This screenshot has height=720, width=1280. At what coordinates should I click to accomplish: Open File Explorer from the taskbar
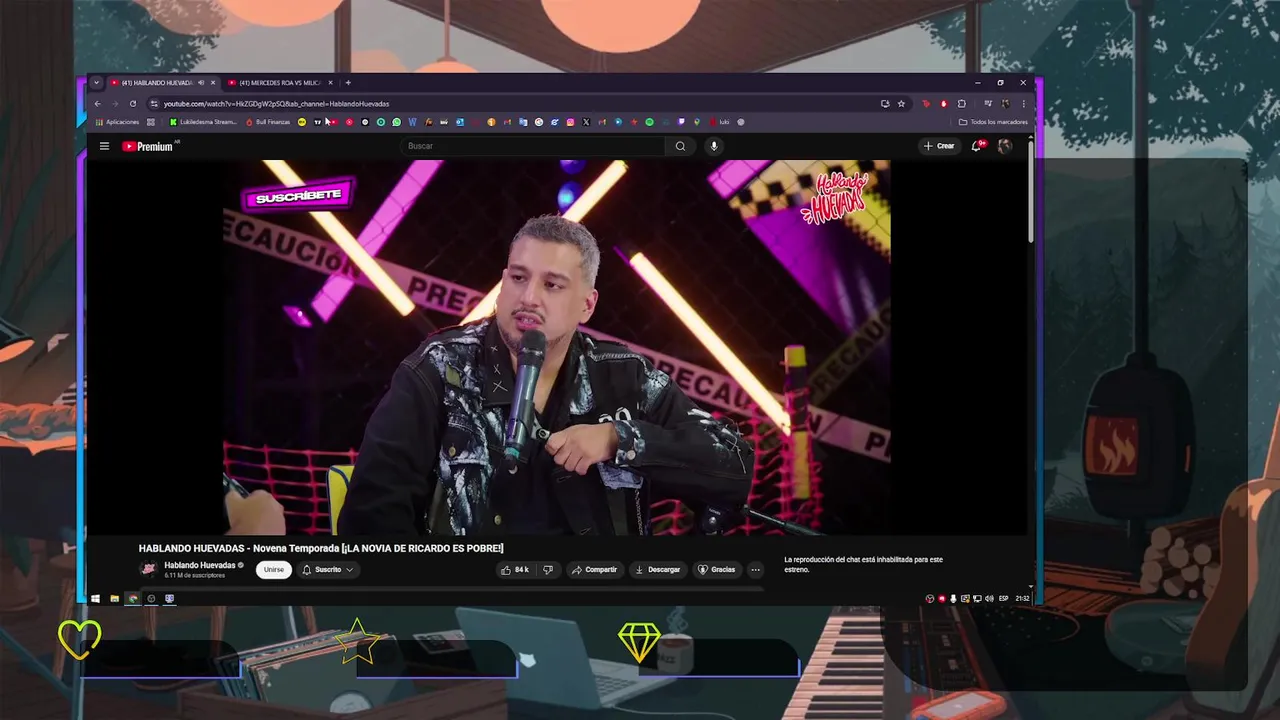tap(114, 598)
